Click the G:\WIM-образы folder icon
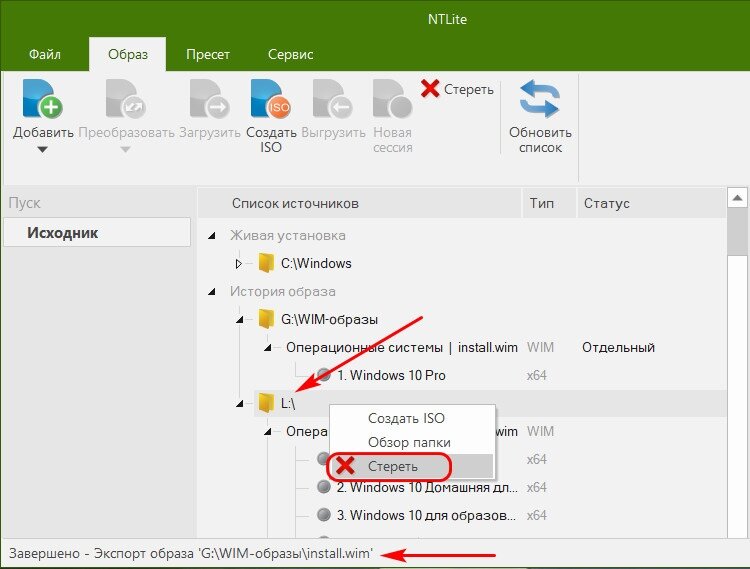Screen dimensions: 750x569 point(266,319)
